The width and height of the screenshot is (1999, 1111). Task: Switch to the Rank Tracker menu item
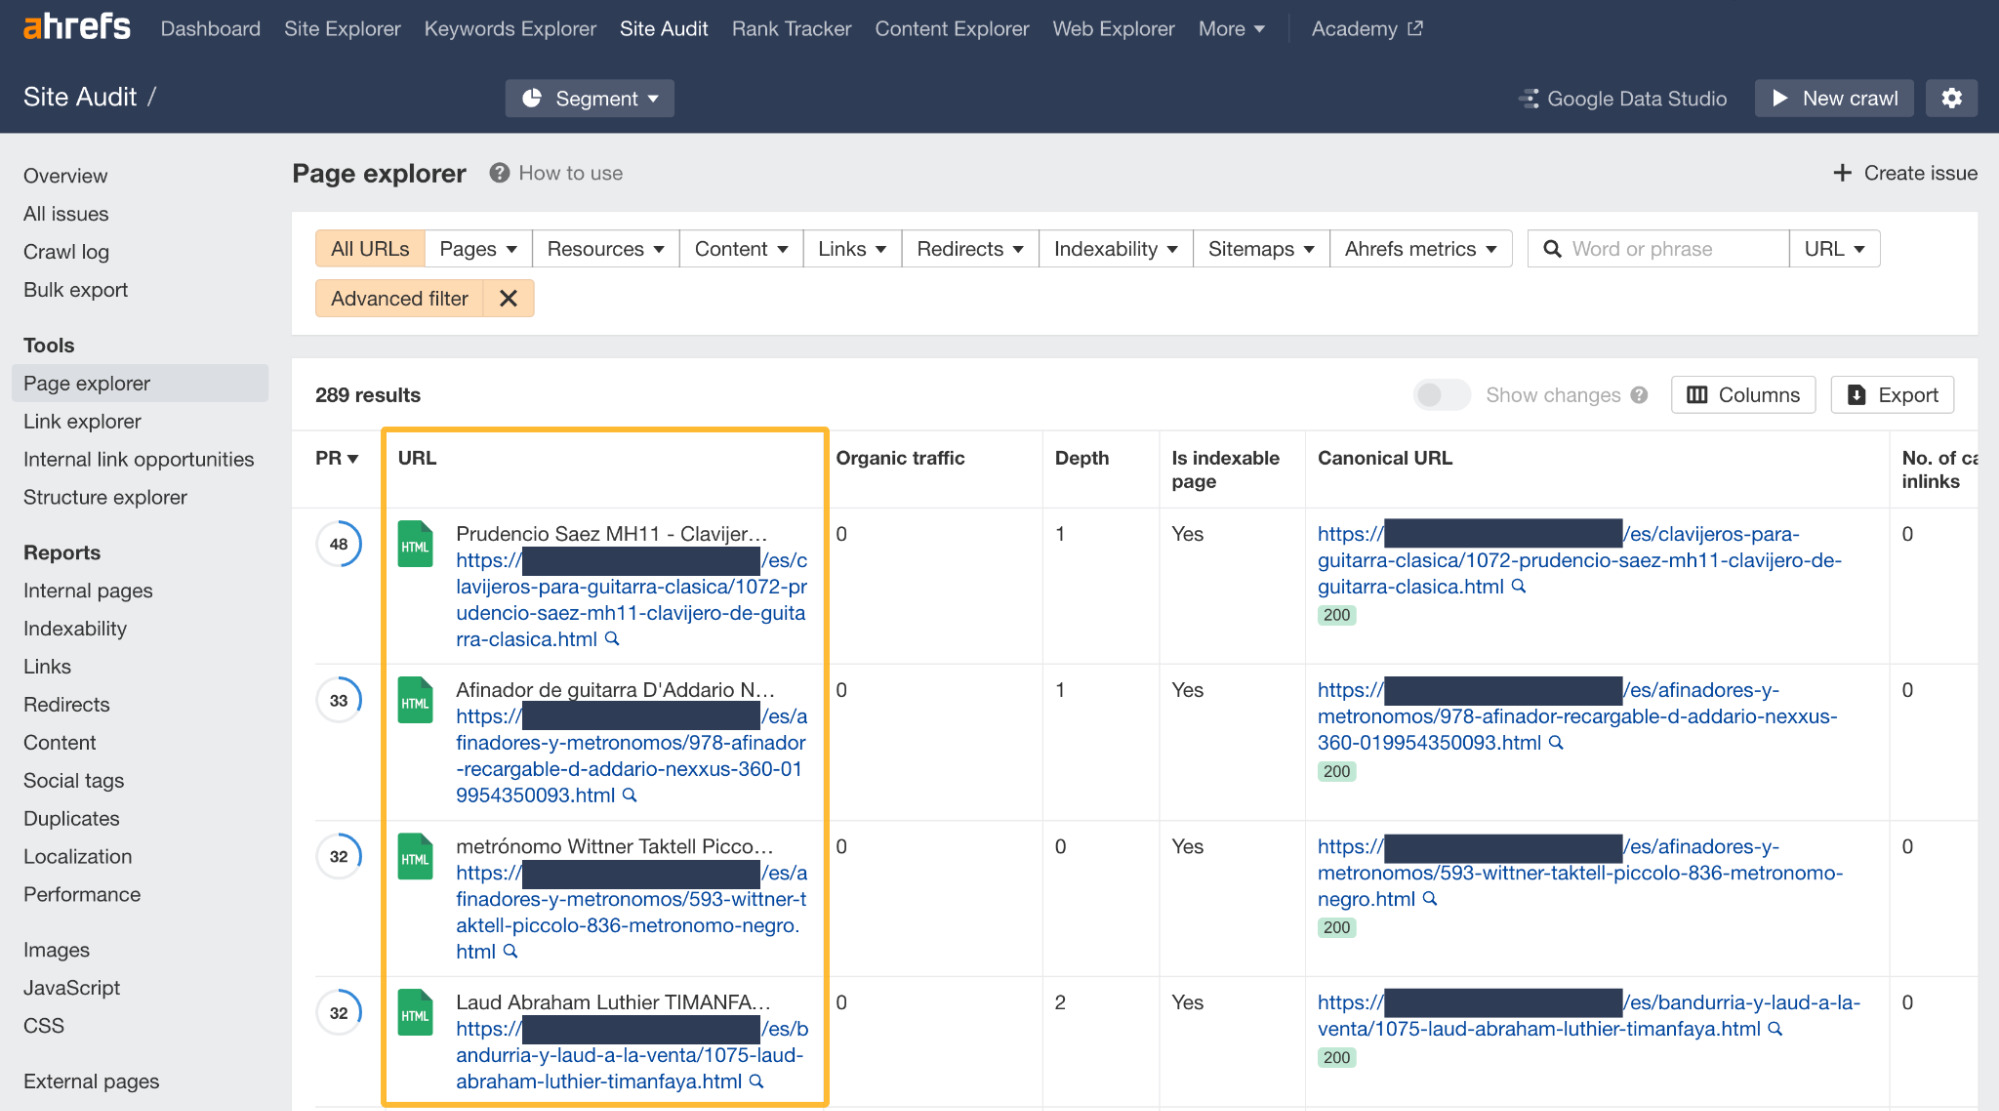pyautogui.click(x=790, y=28)
